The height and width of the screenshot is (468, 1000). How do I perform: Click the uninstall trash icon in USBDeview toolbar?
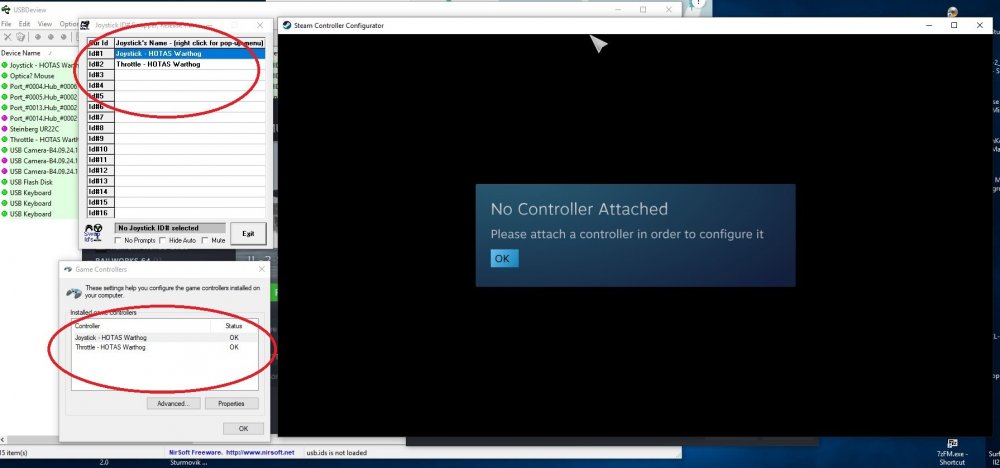[x=20, y=37]
